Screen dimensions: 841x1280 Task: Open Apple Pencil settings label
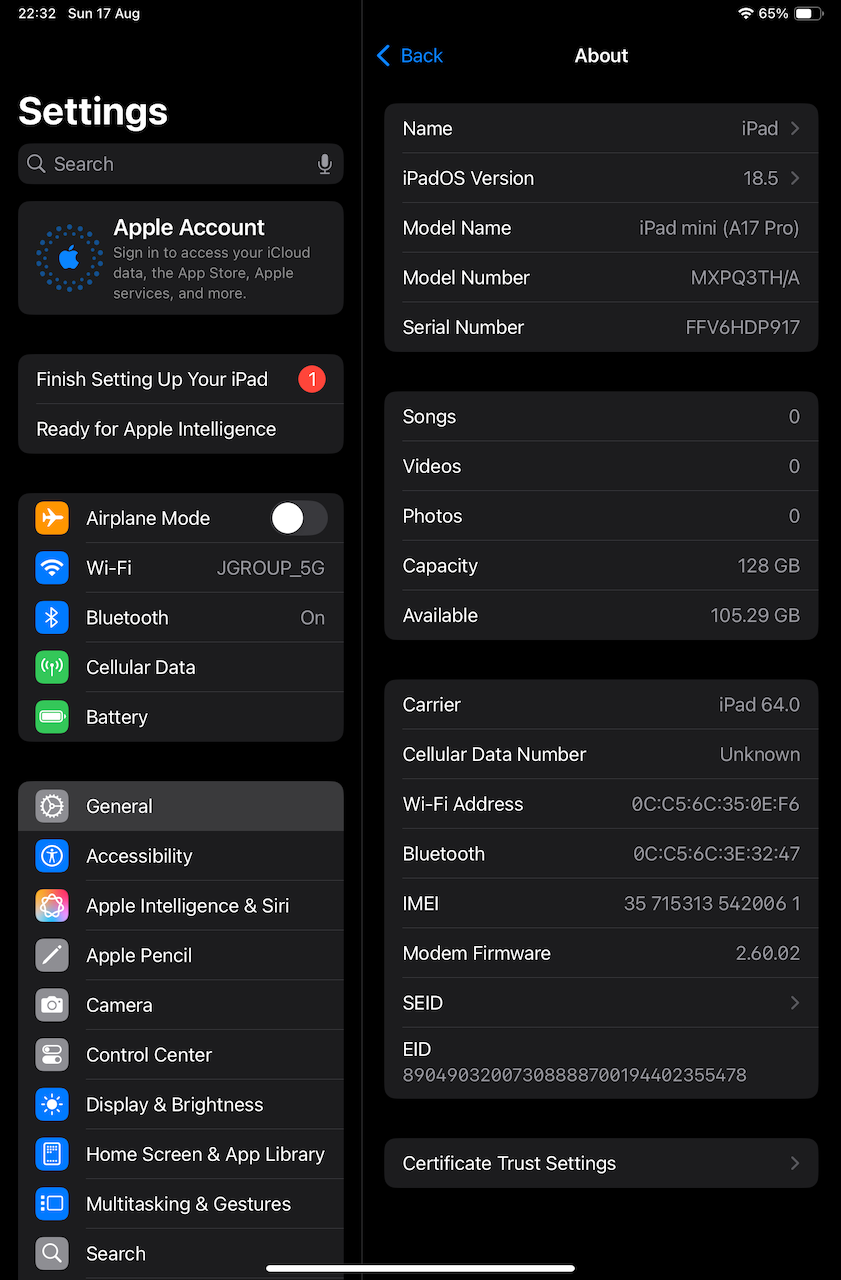[139, 955]
